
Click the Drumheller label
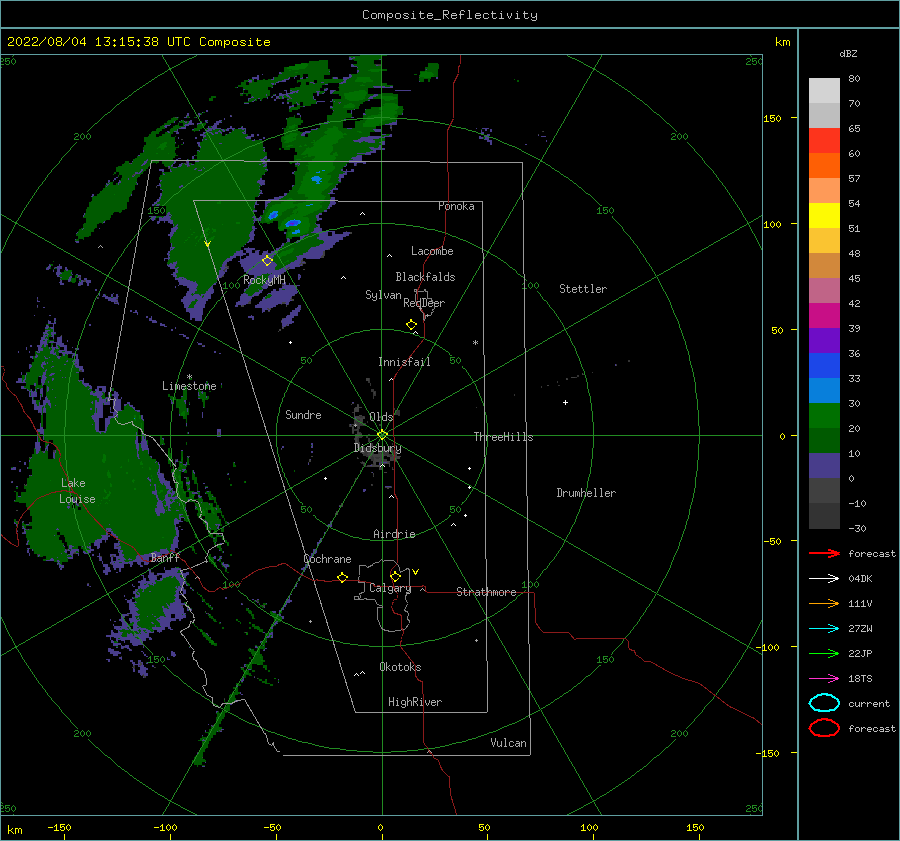pos(586,493)
